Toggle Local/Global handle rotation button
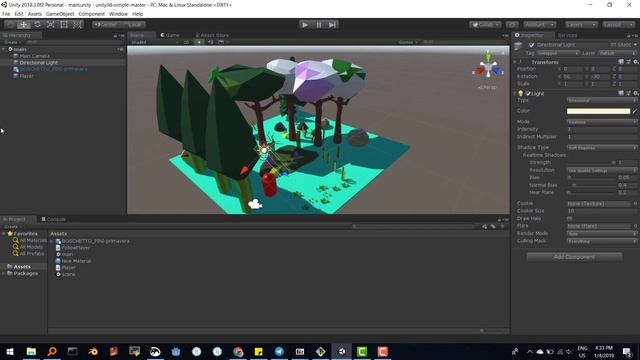 (133, 24)
